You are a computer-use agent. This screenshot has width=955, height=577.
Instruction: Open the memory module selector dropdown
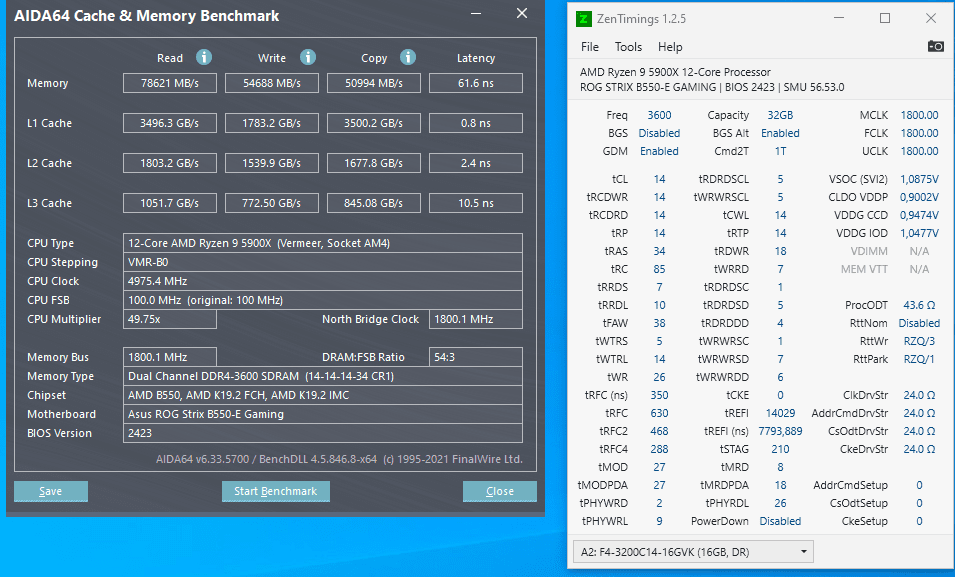pyautogui.click(x=693, y=552)
